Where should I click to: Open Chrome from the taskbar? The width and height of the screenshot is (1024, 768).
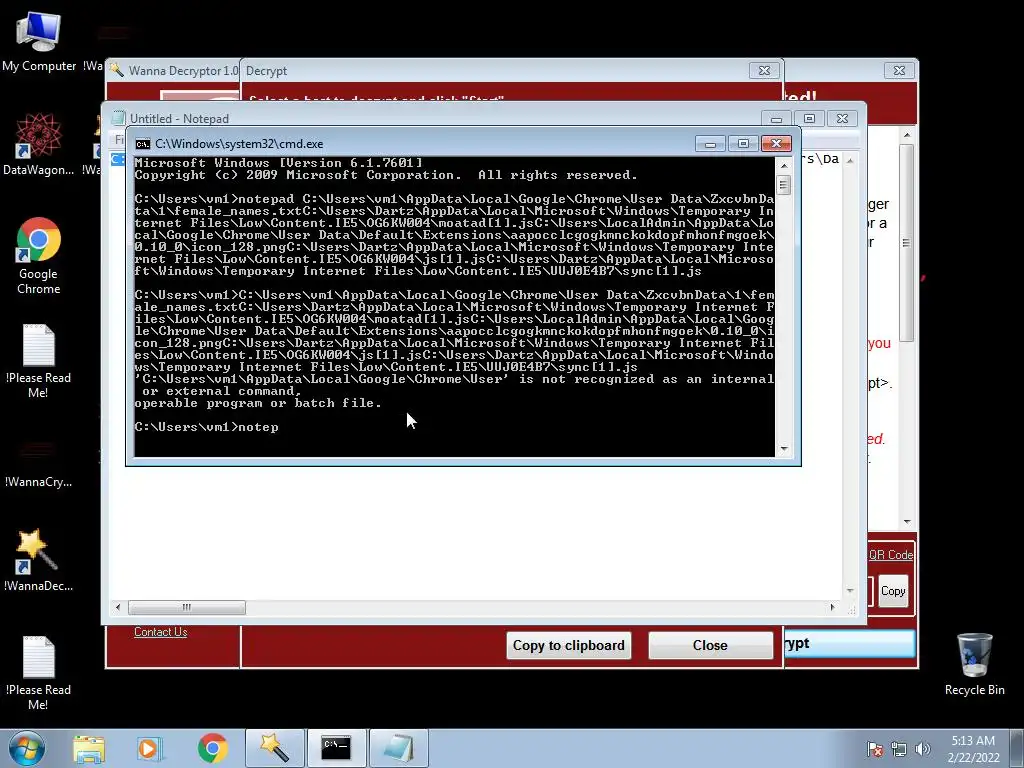tap(212, 748)
